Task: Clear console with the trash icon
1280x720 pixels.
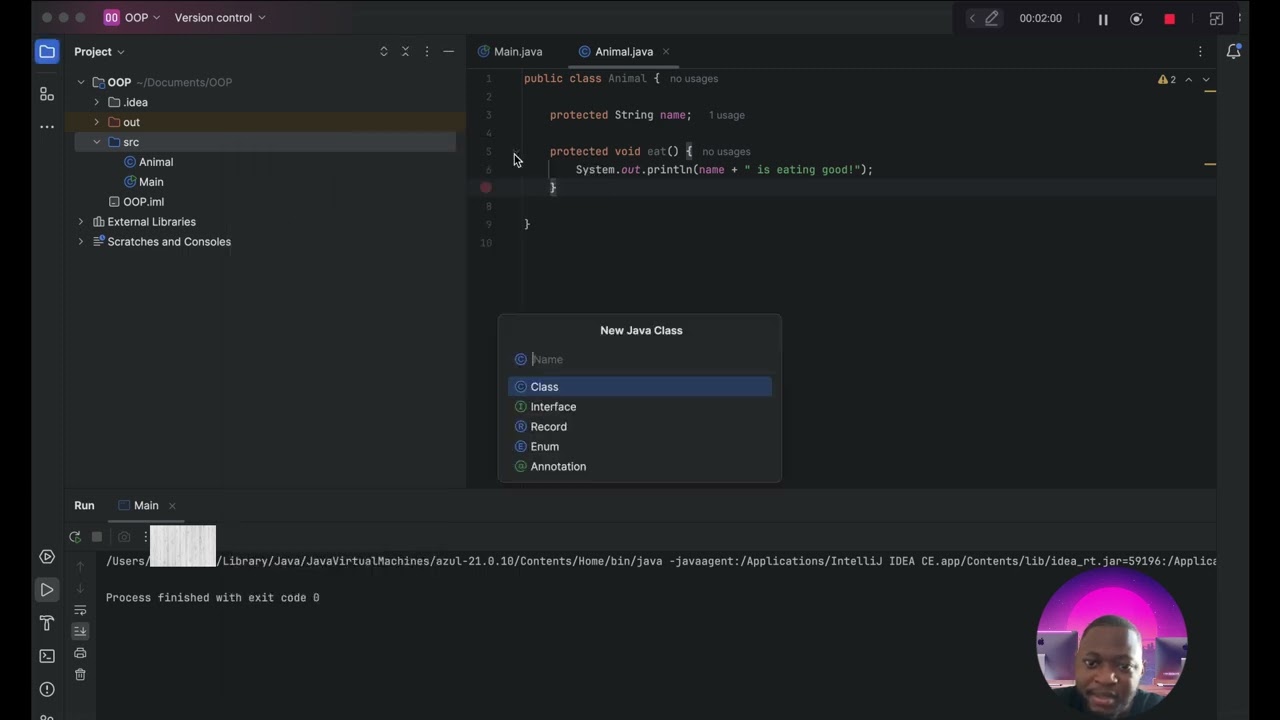Action: pos(81,675)
